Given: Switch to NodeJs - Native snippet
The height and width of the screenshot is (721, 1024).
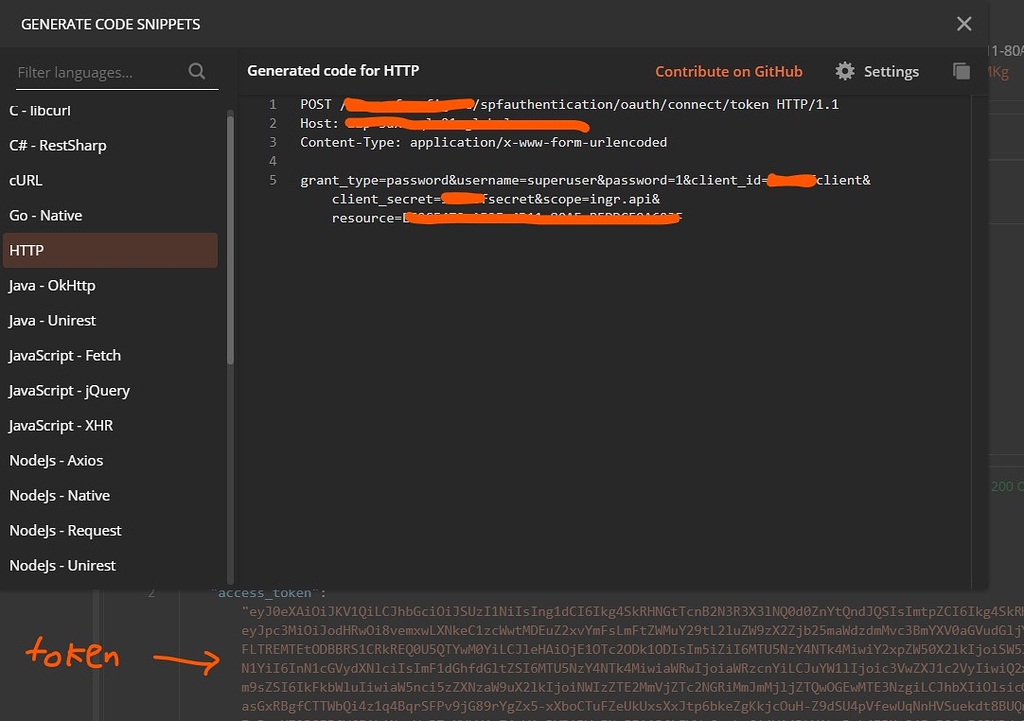Looking at the screenshot, I should point(110,495).
